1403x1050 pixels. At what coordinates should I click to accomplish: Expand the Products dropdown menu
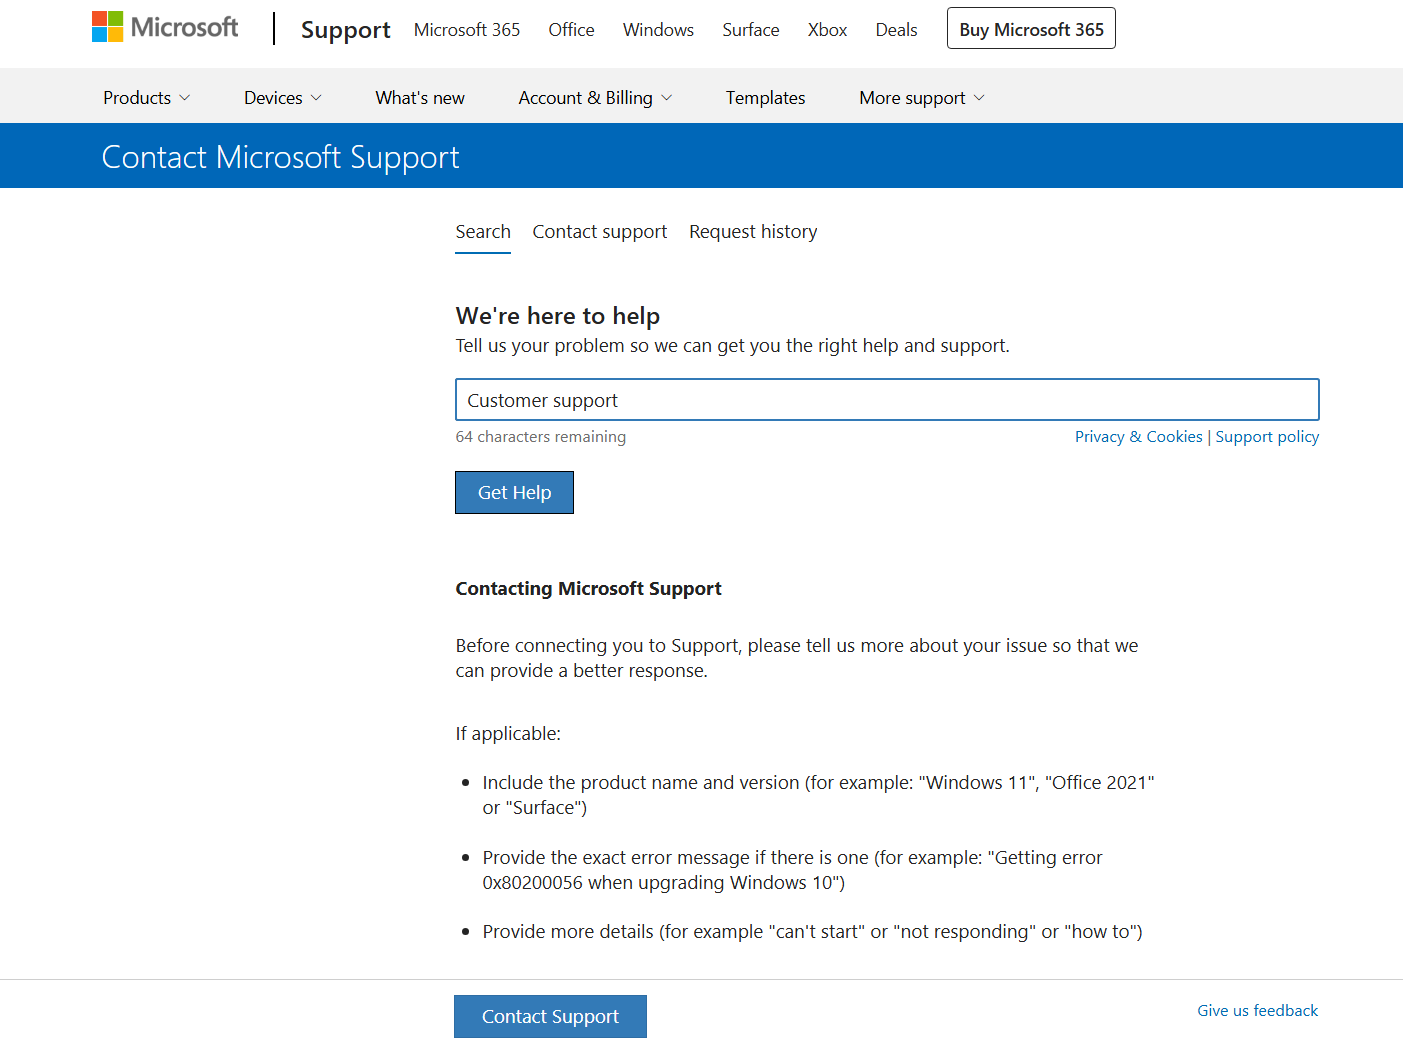[146, 98]
